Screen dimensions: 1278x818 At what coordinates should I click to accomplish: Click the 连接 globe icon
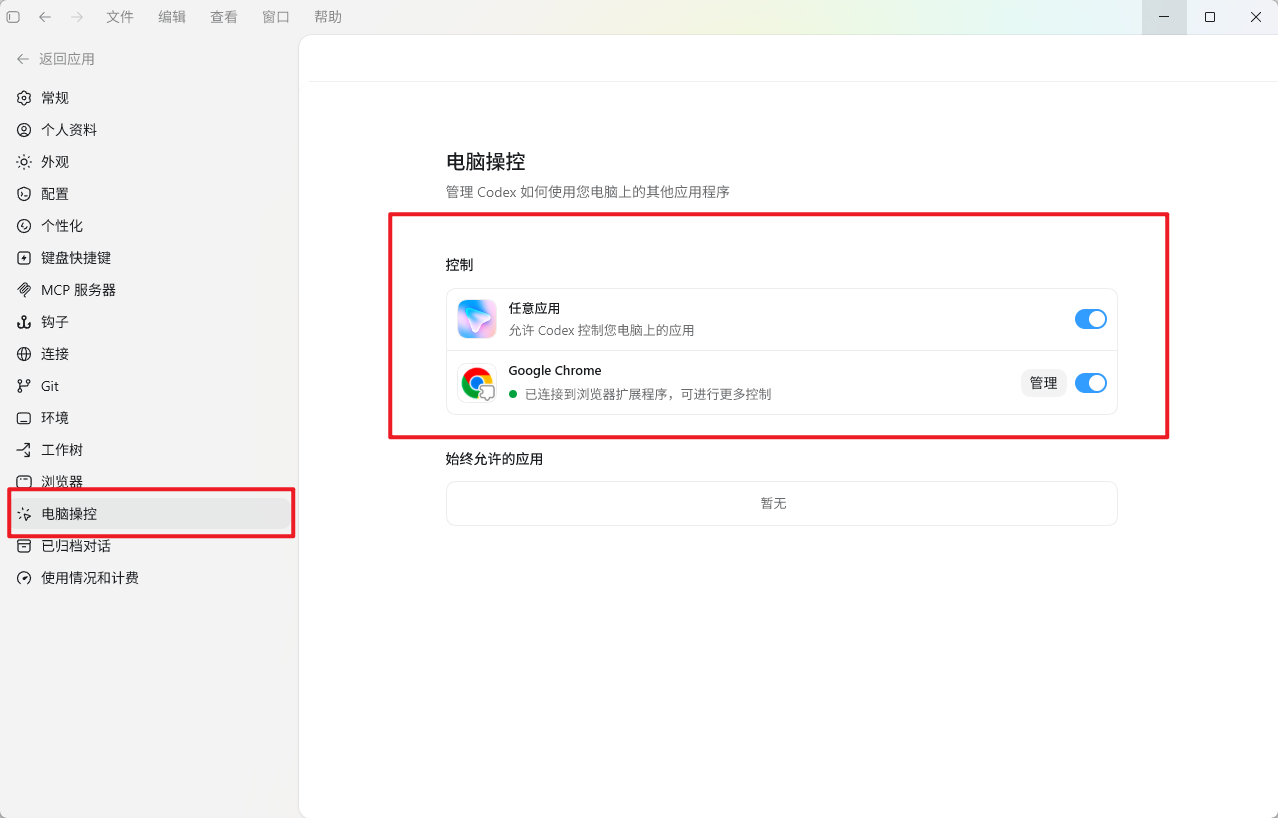(x=24, y=354)
